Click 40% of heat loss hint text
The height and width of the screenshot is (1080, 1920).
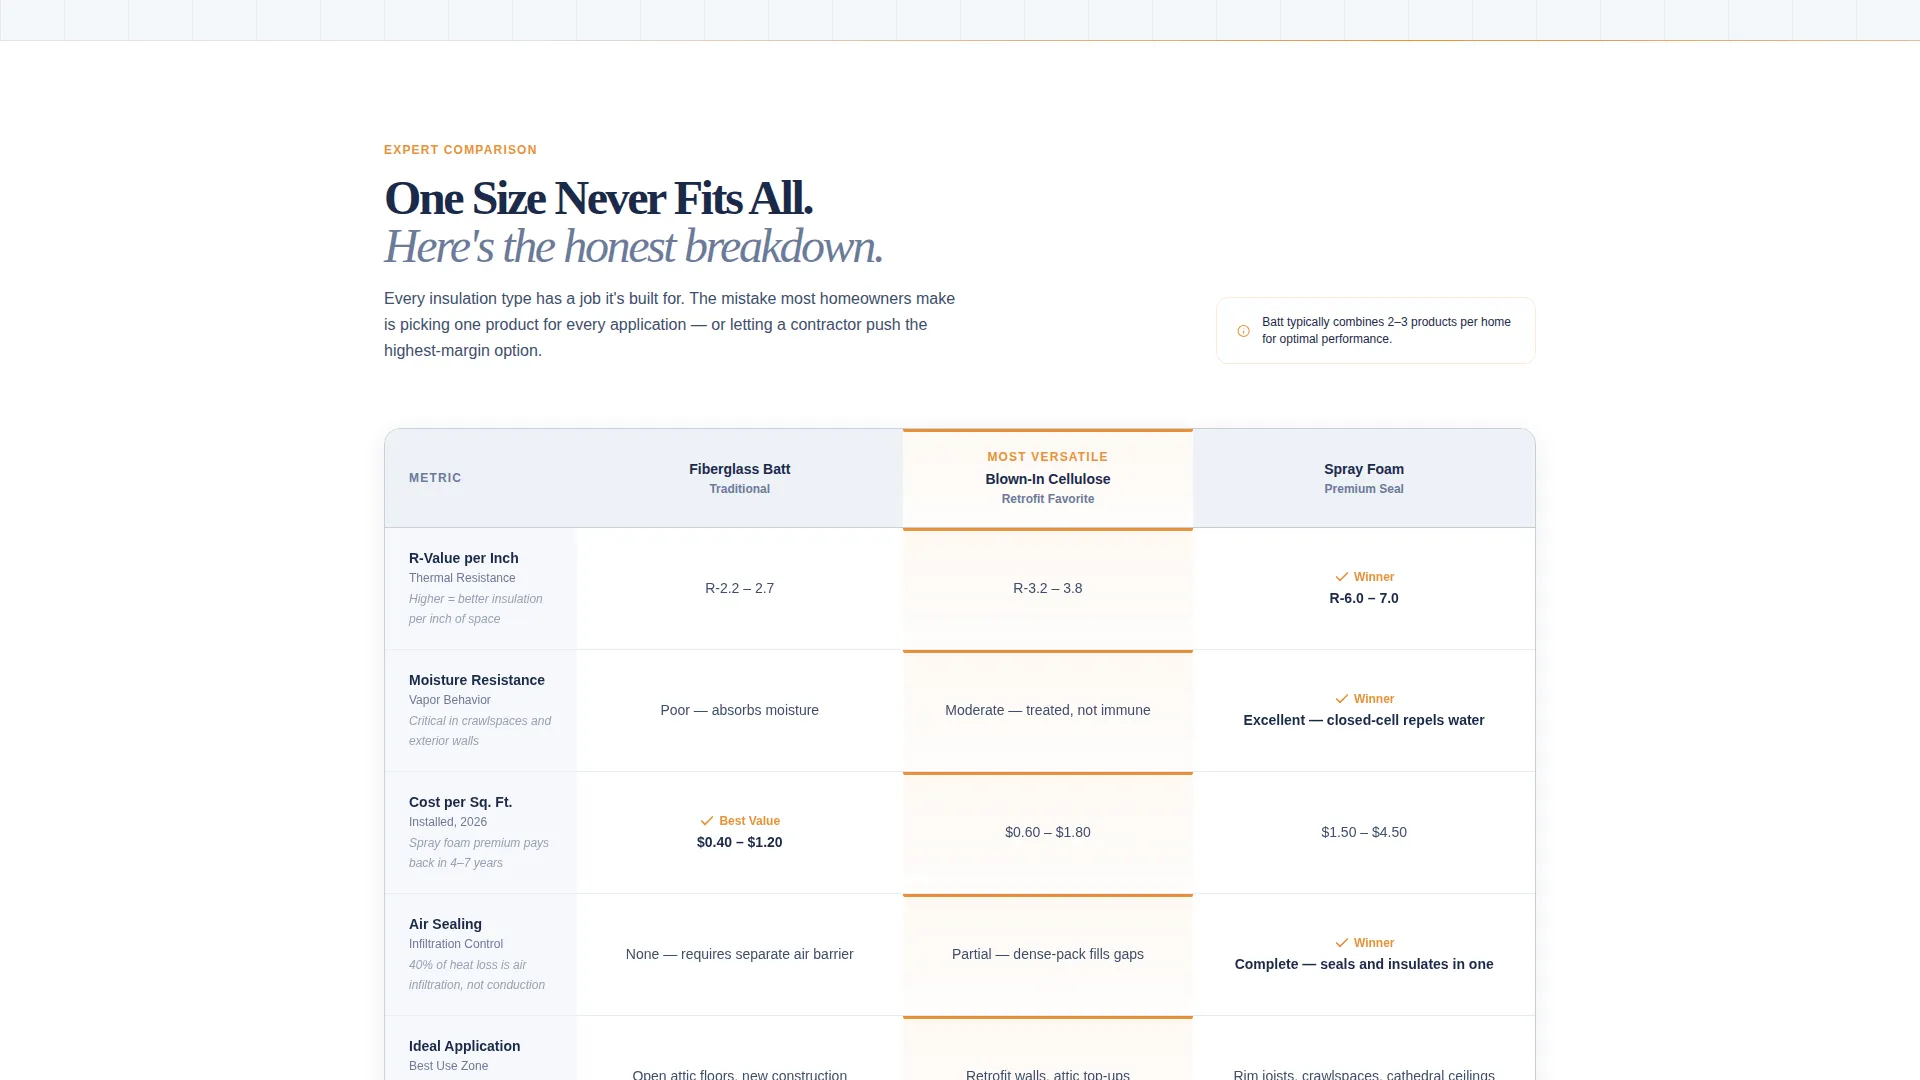pyautogui.click(x=477, y=975)
